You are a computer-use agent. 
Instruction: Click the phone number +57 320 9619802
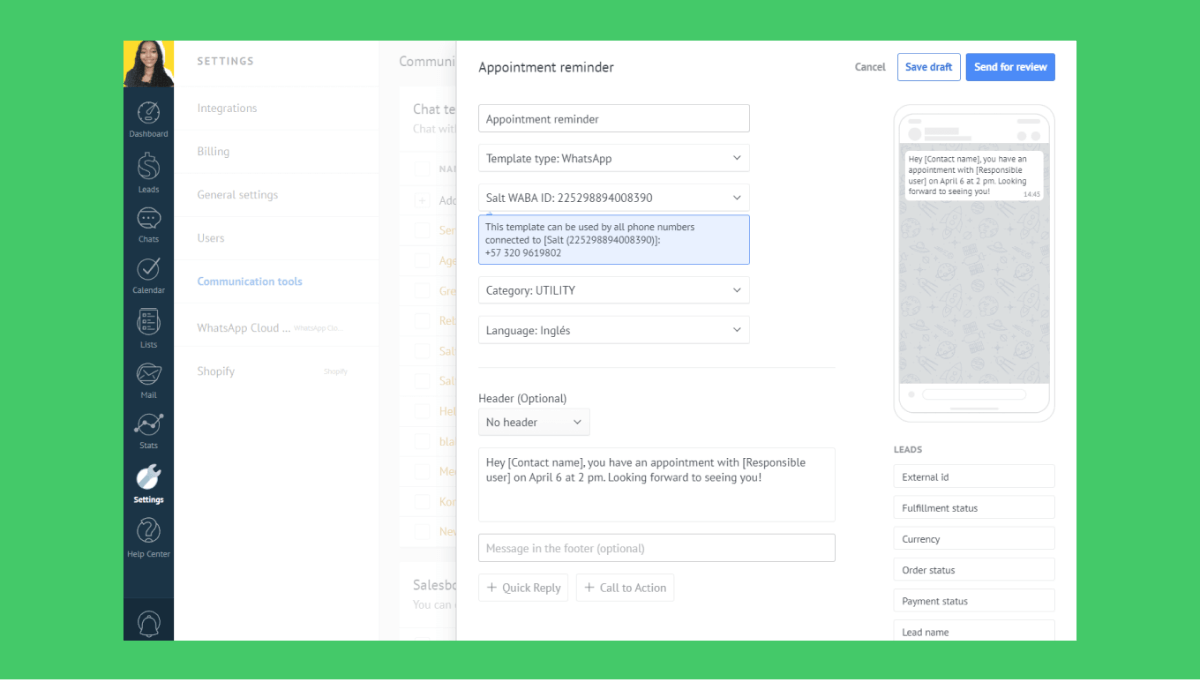(x=523, y=253)
